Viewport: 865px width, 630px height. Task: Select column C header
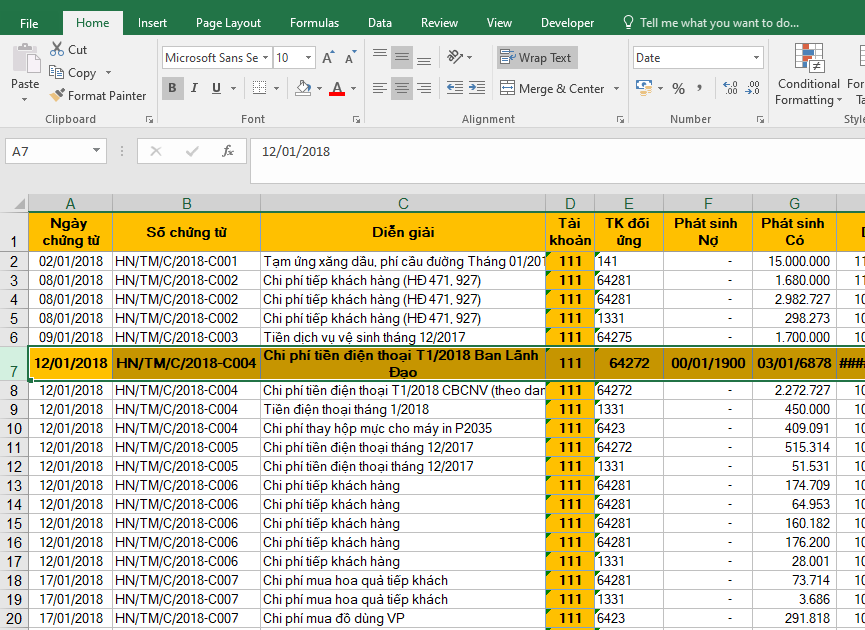403,204
